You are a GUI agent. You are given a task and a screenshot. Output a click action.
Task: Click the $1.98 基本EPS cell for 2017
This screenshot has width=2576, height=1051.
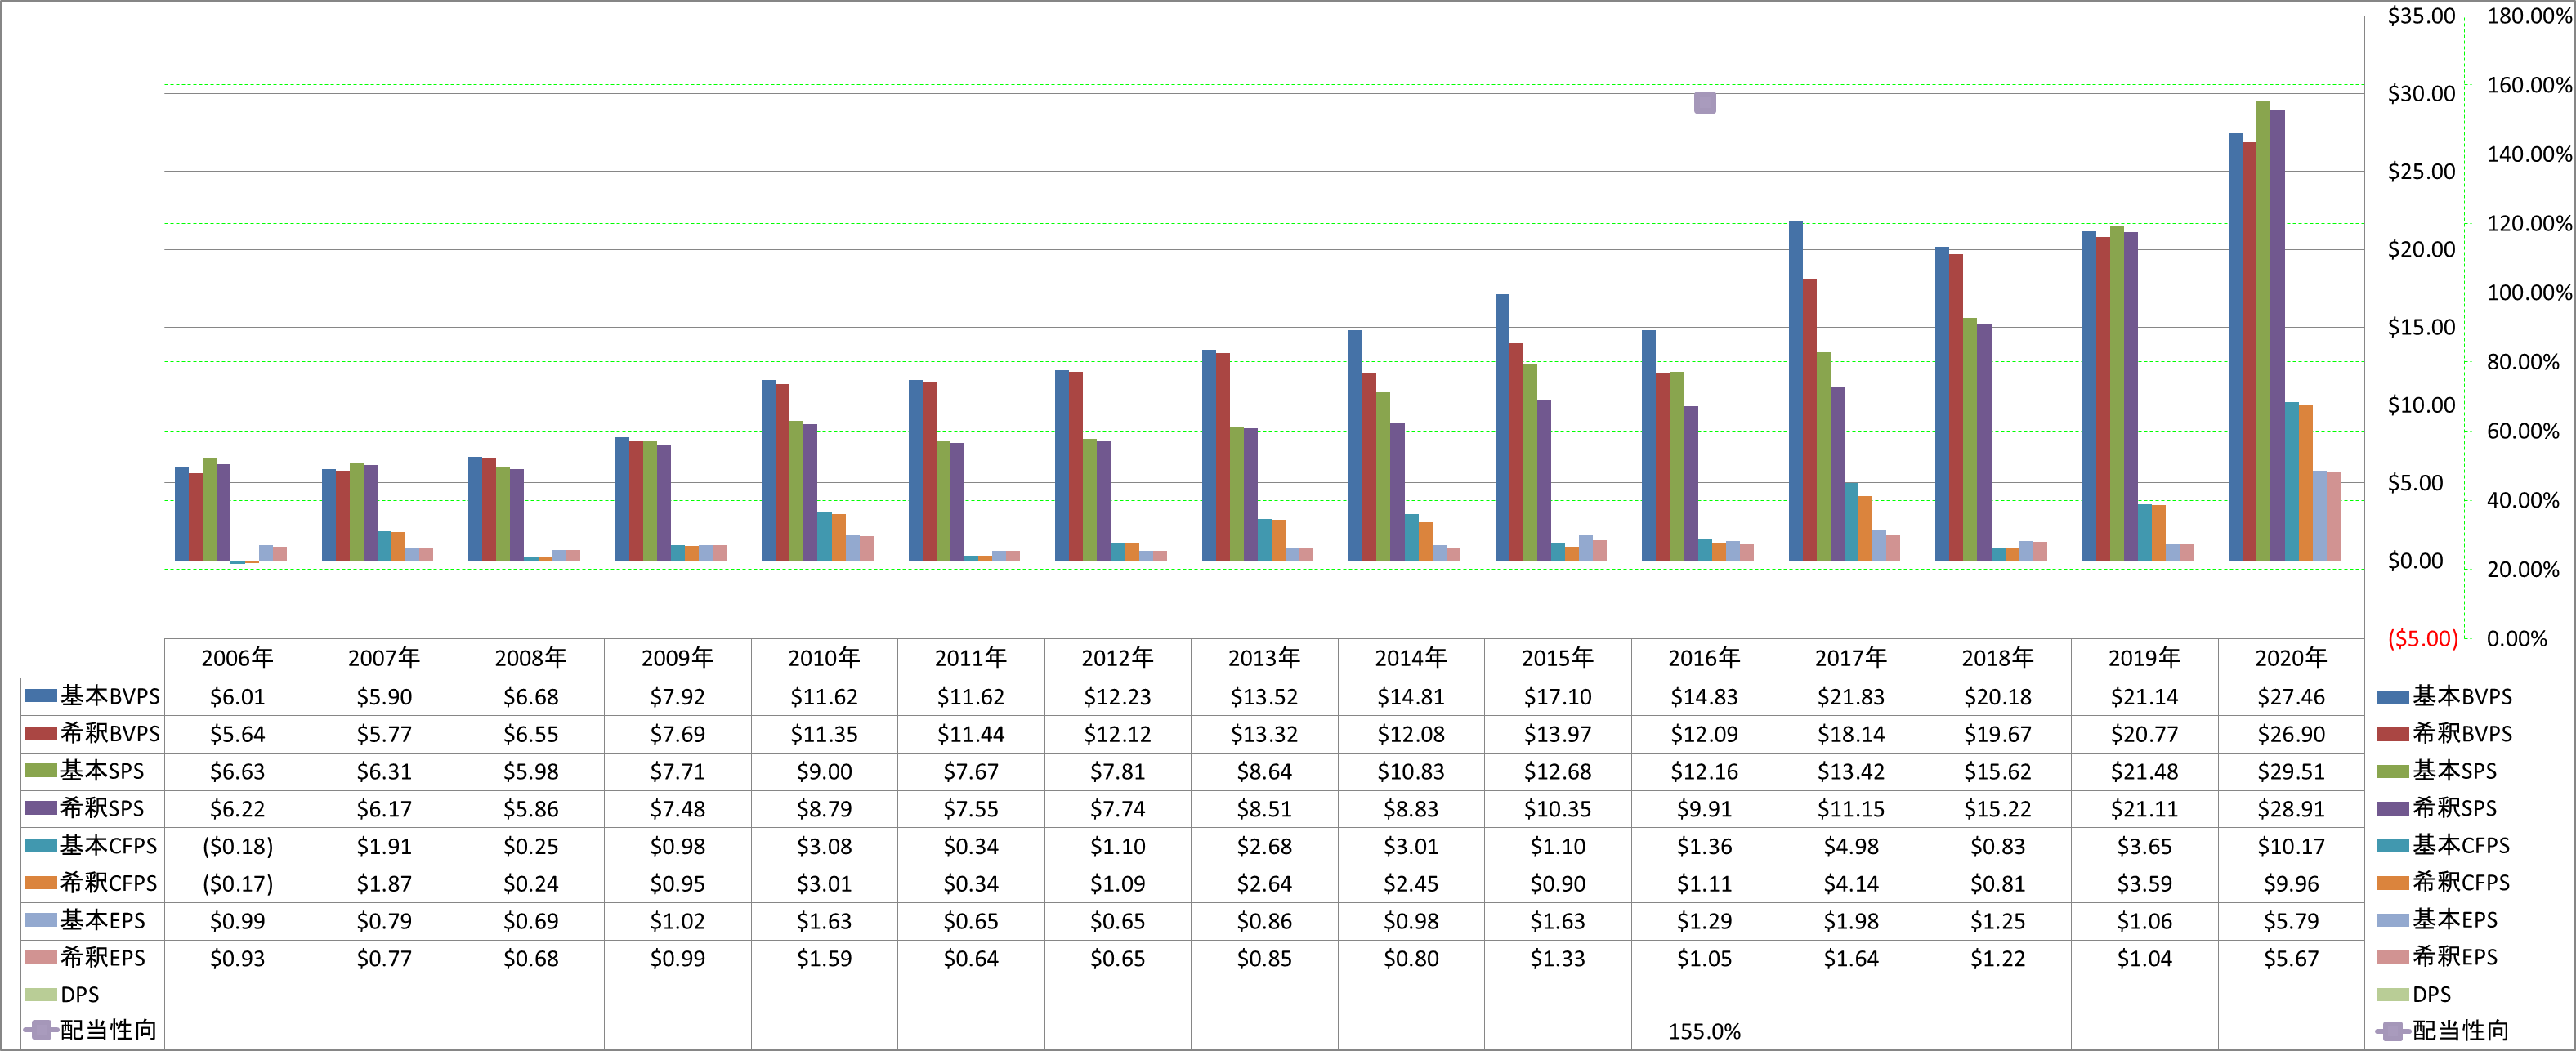tap(1851, 920)
